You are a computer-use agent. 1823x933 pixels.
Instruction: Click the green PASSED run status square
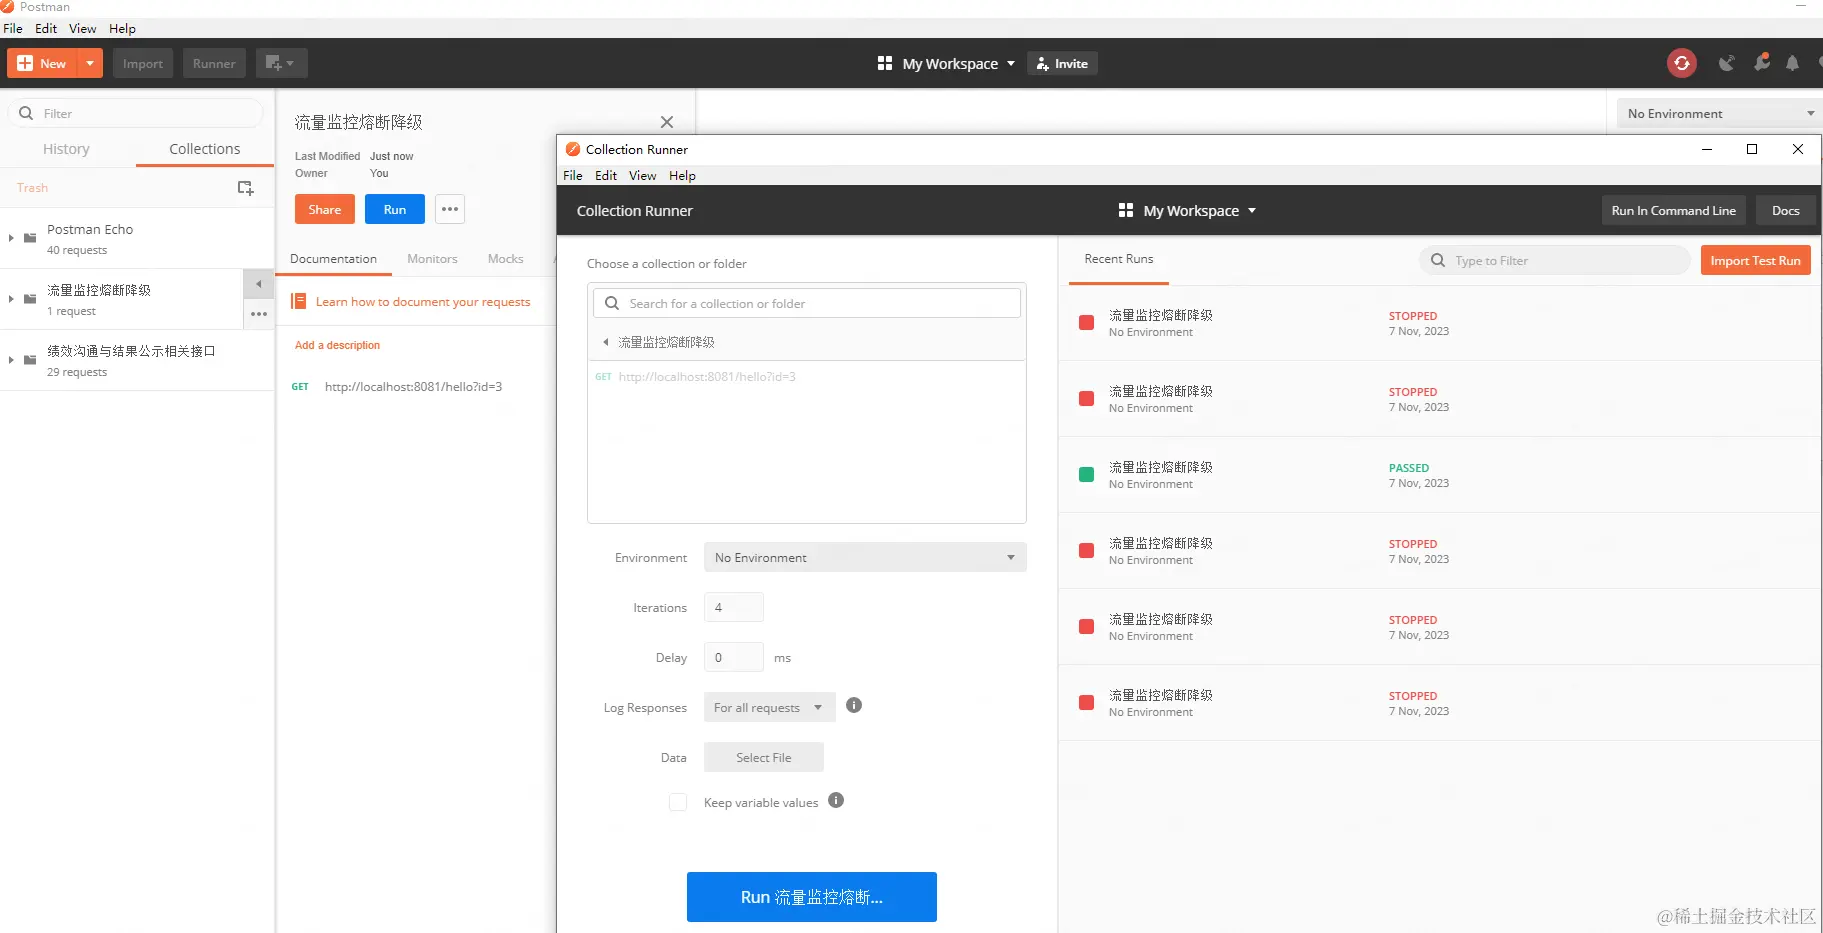point(1086,474)
